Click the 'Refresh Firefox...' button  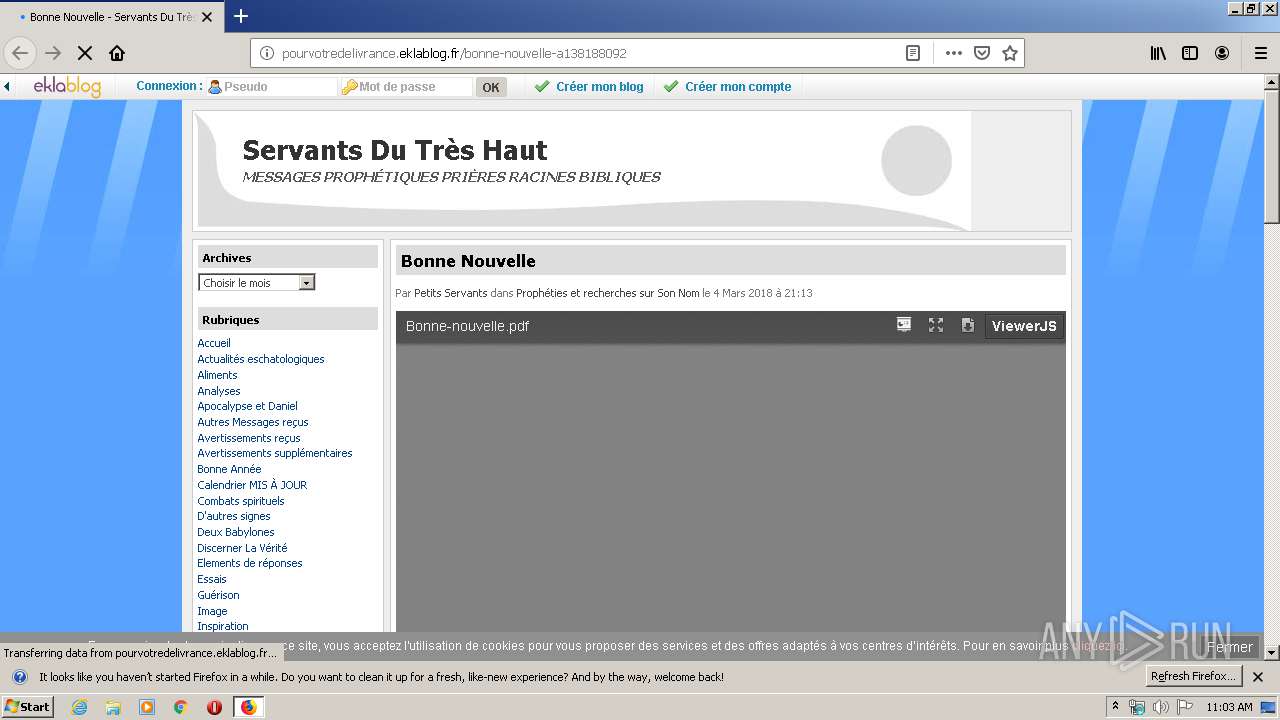tap(1194, 677)
